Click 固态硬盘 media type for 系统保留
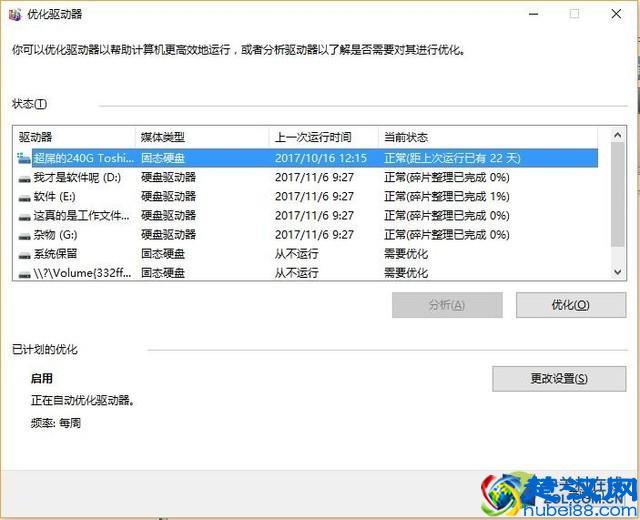640x520 pixels. coord(163,254)
